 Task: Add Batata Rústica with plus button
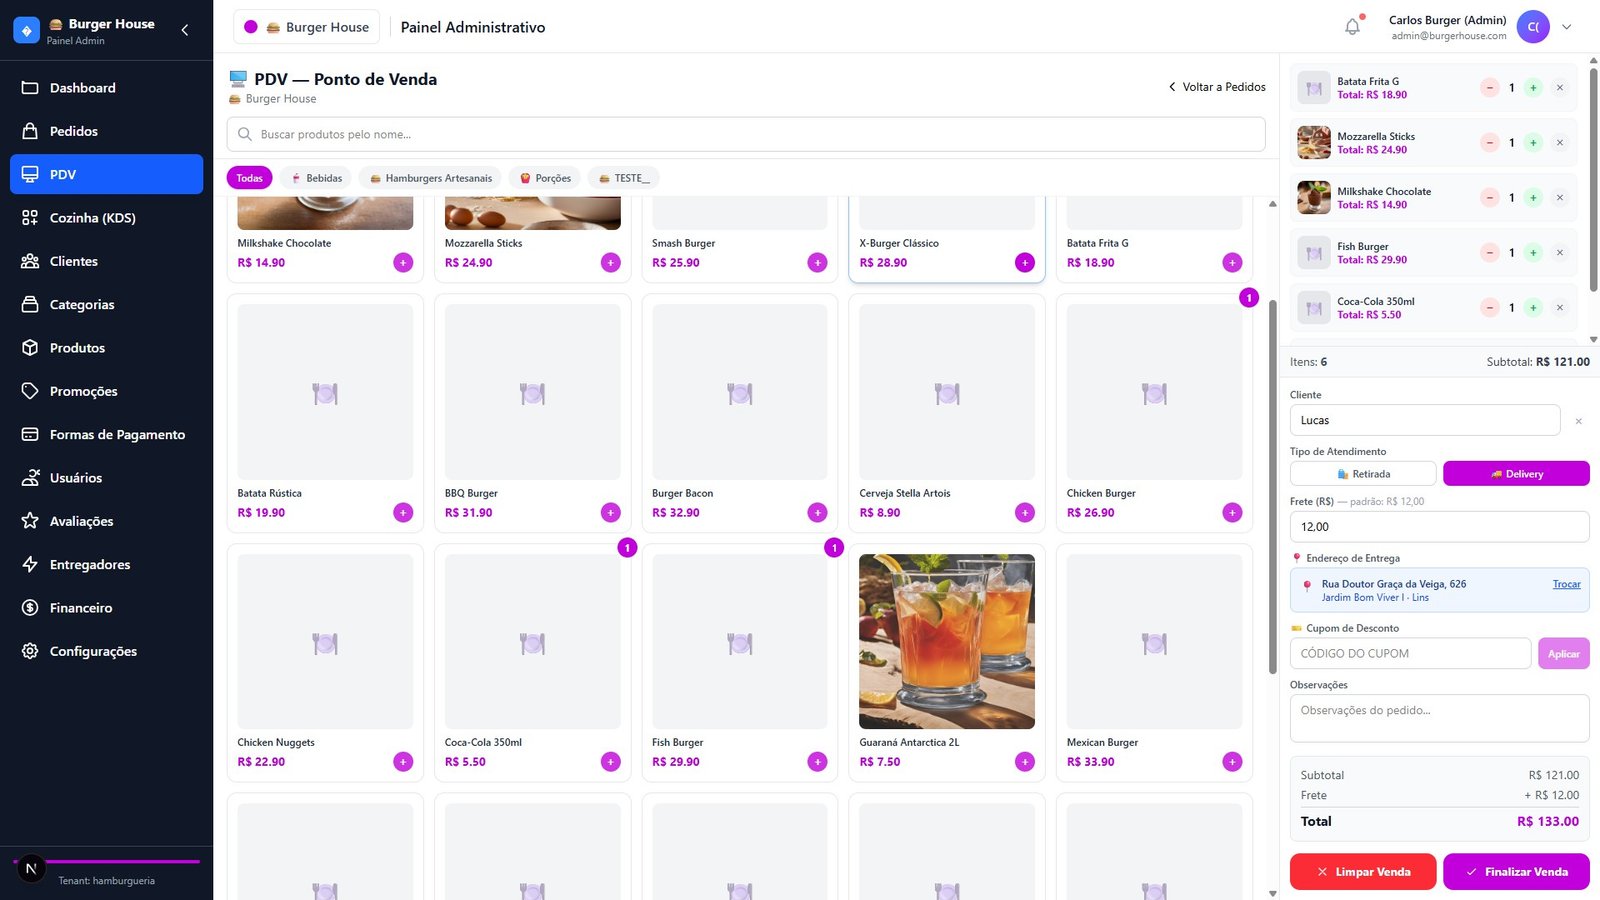(403, 513)
